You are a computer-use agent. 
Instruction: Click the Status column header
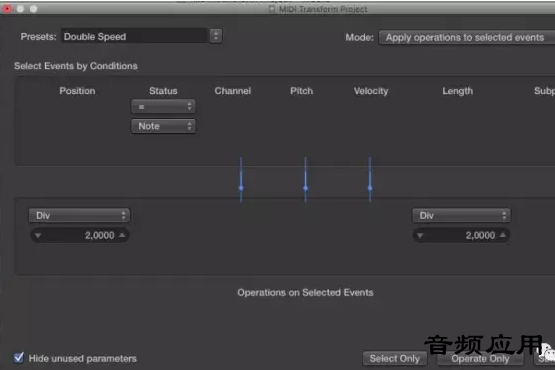[163, 91]
